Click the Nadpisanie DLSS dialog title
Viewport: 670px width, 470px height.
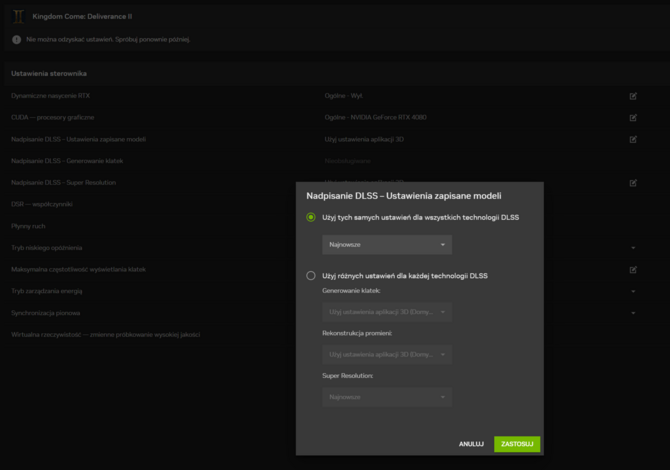coord(404,196)
